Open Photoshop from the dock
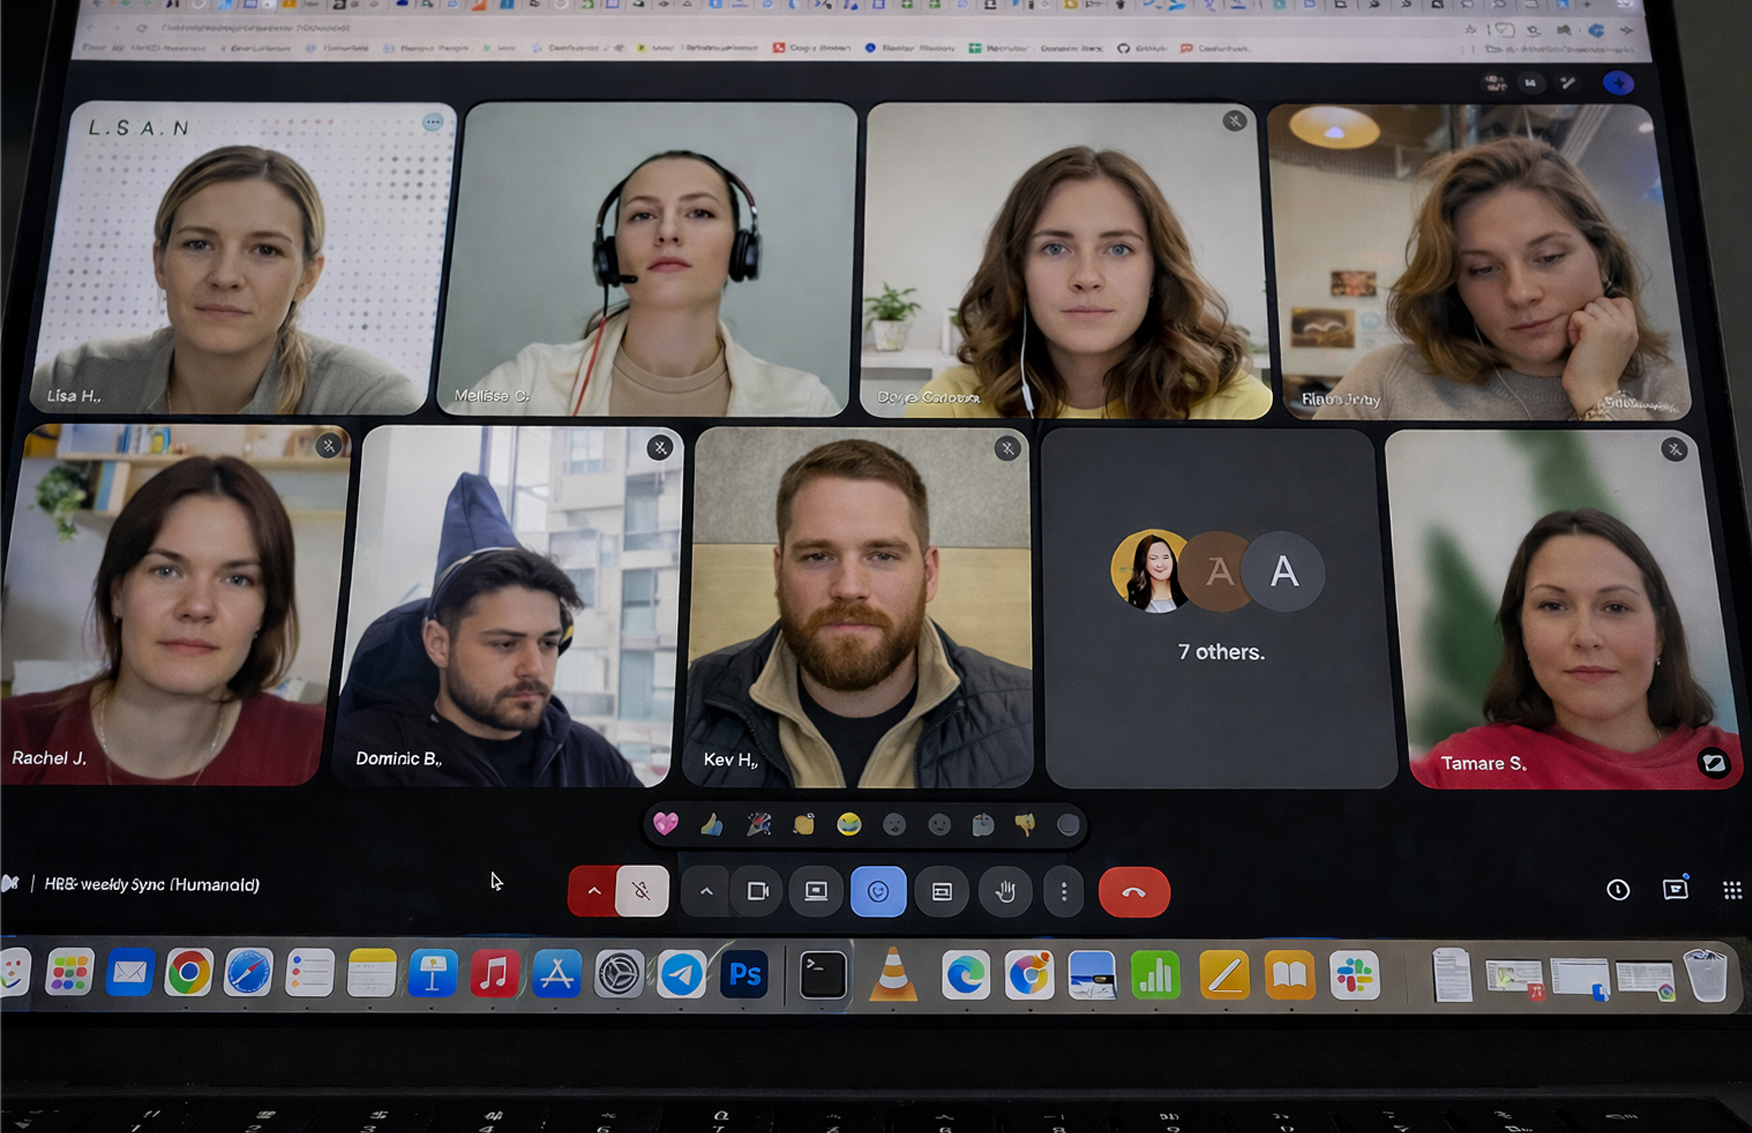This screenshot has width=1752, height=1133. tap(745, 974)
